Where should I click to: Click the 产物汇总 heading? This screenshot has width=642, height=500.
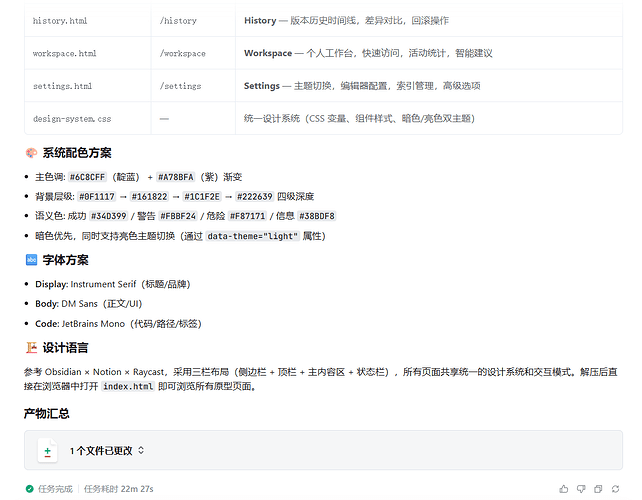(x=46, y=414)
